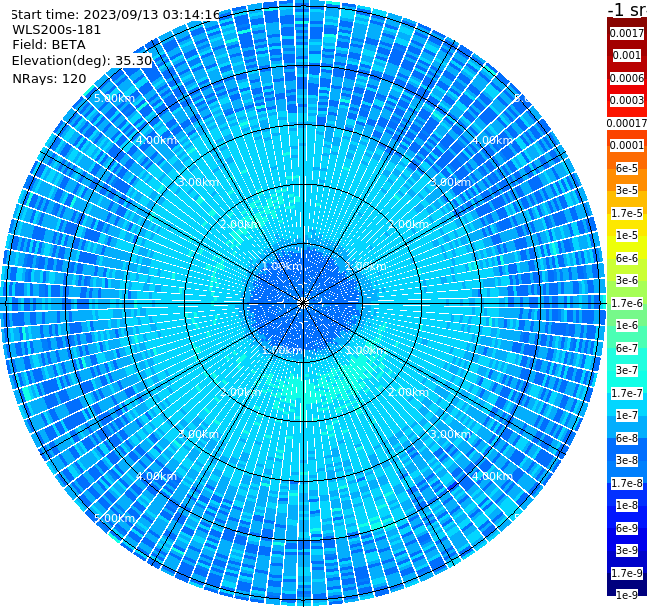647x607 pixels.
Task: Click the 0.0017 colorbar tick label
Action: pyautogui.click(x=627, y=33)
